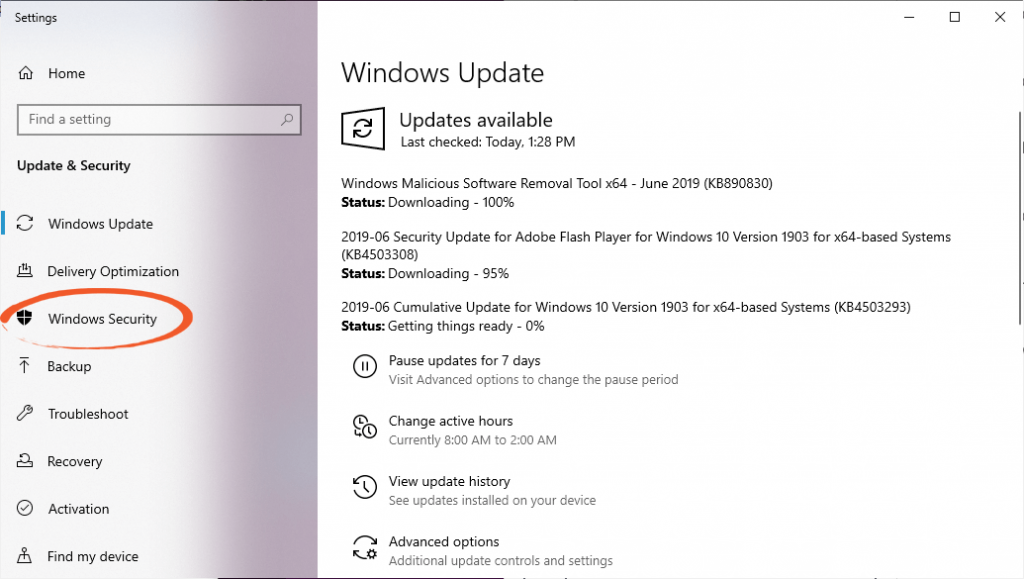Viewport: 1024px width, 579px height.
Task: Select Delivery Optimization in the sidebar
Action: pos(113,271)
